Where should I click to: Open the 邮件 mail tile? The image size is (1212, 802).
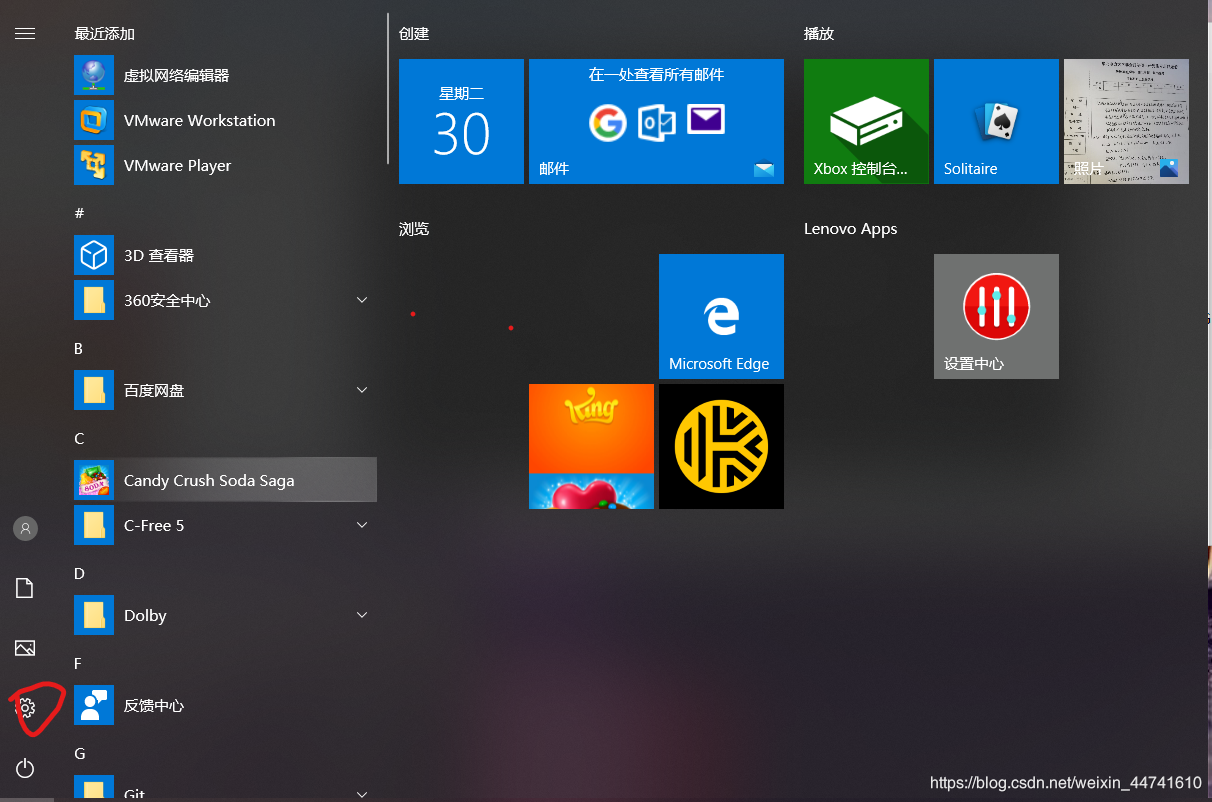point(656,121)
